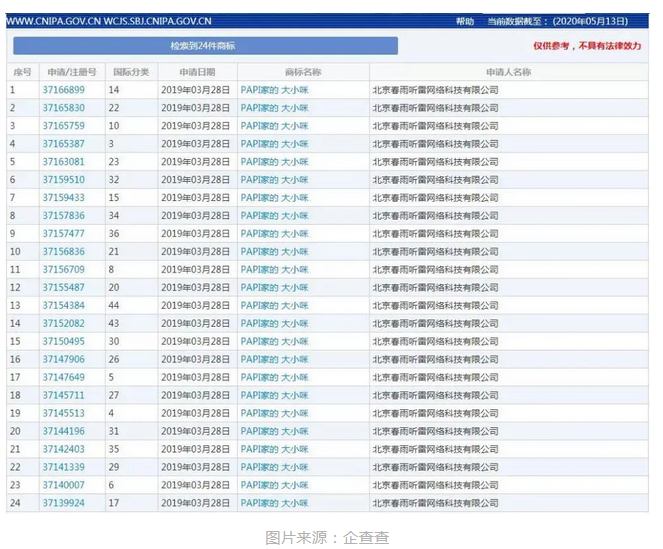Open trademark name in row 20
This screenshot has height=549, width=663.
click(x=274, y=431)
